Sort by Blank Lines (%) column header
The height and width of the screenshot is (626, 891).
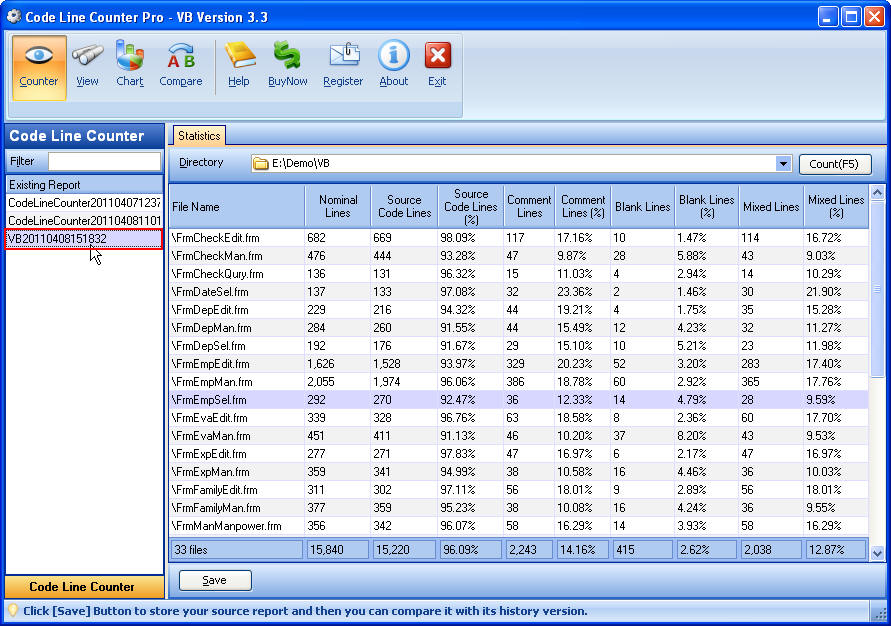(x=707, y=207)
